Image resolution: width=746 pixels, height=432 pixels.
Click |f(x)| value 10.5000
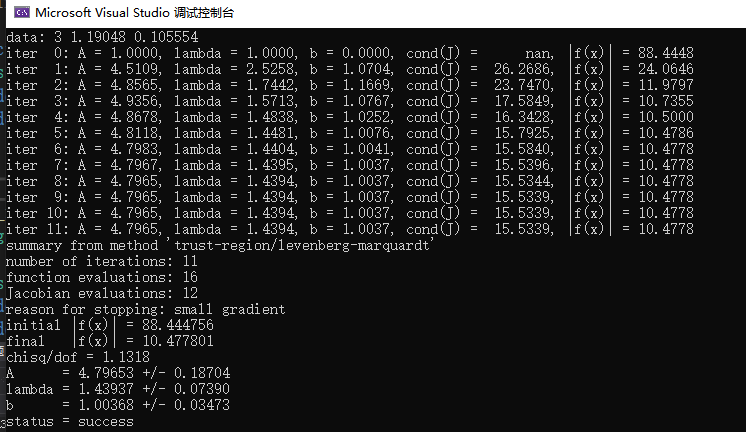(666, 117)
